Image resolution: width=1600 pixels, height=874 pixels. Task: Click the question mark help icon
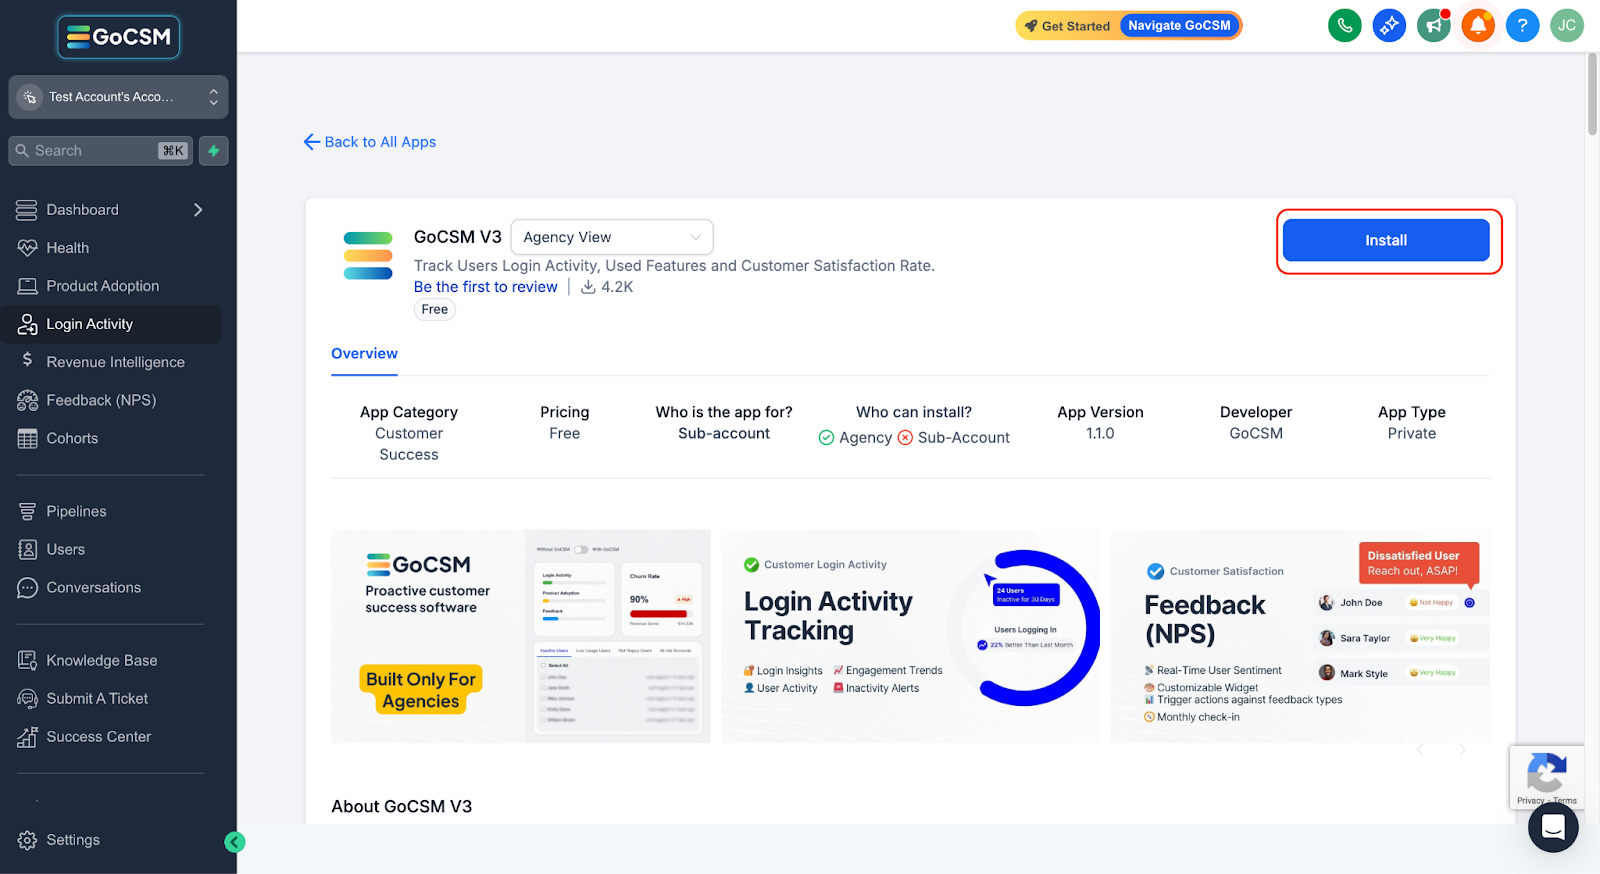(1522, 26)
